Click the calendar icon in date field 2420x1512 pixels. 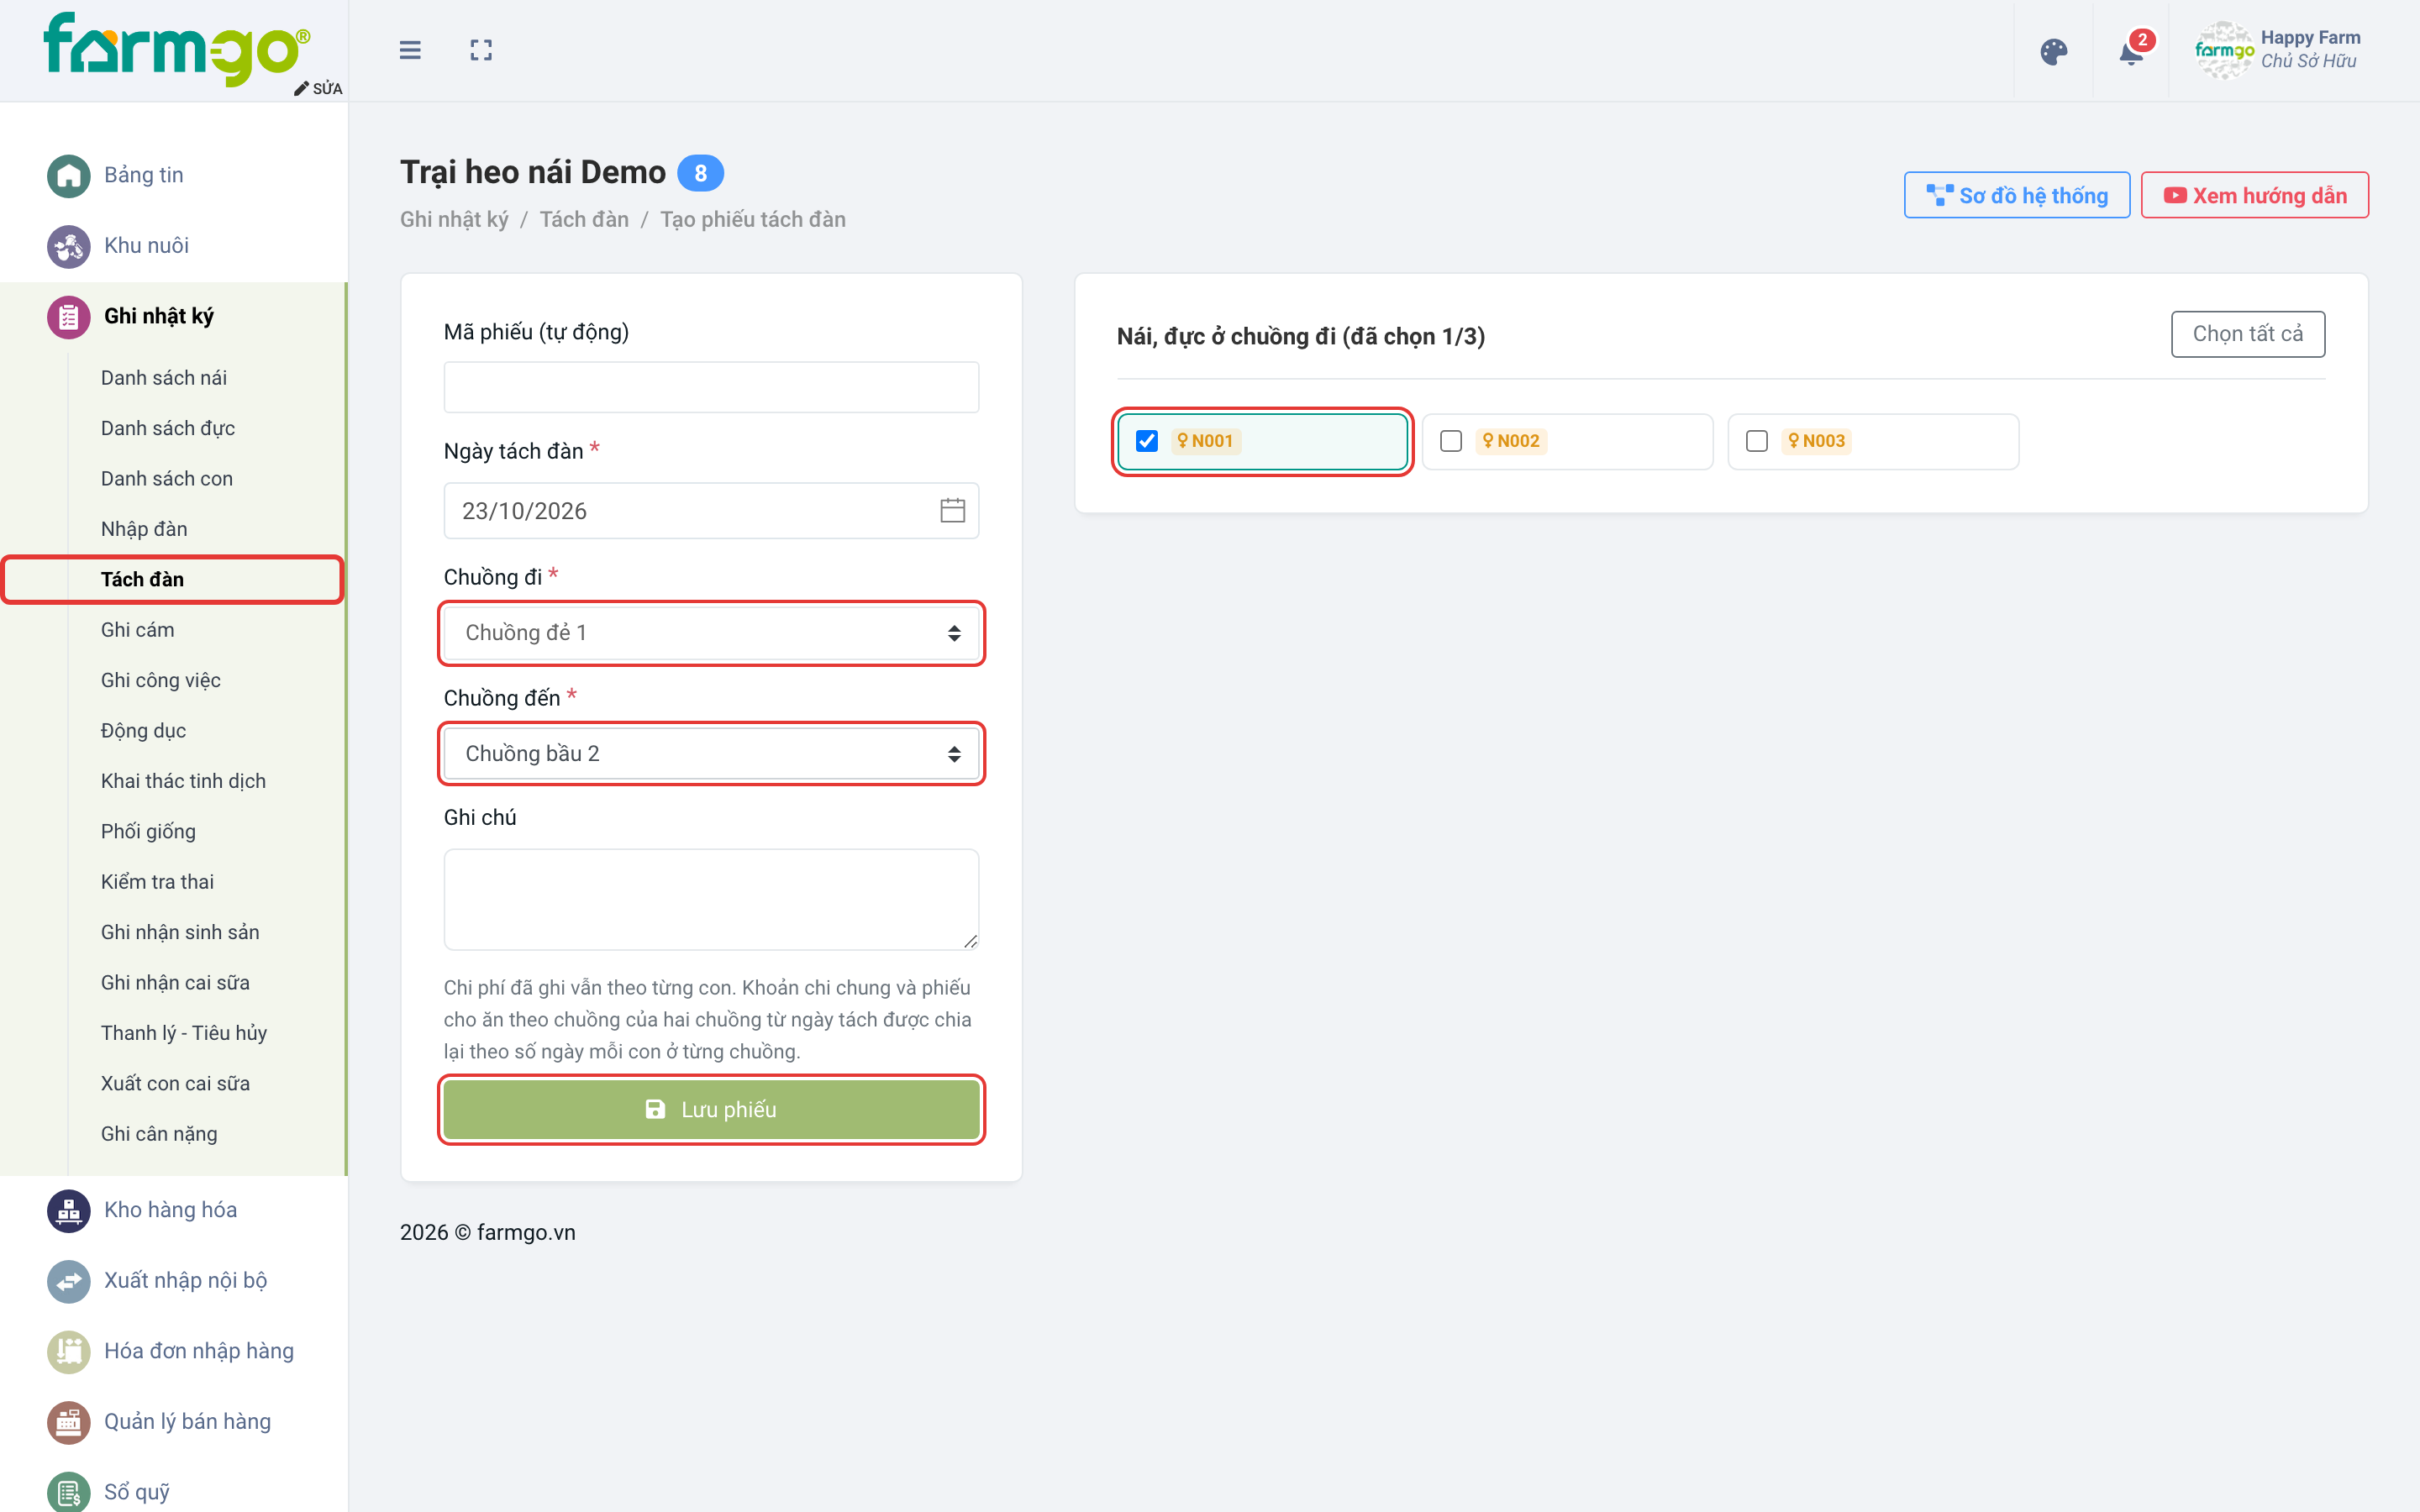click(x=952, y=511)
